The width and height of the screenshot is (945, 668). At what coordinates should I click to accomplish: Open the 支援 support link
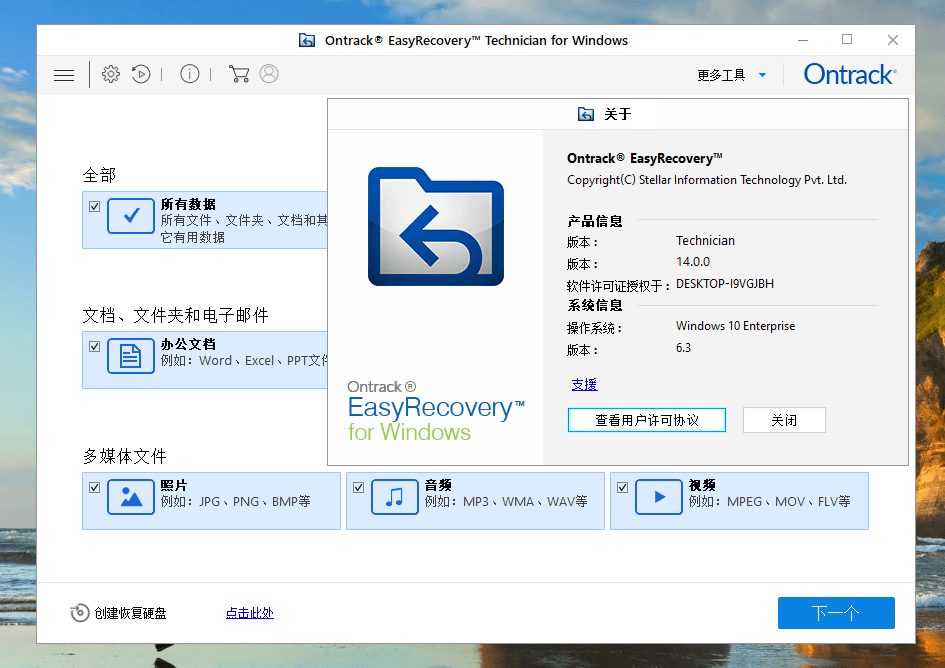(x=584, y=384)
